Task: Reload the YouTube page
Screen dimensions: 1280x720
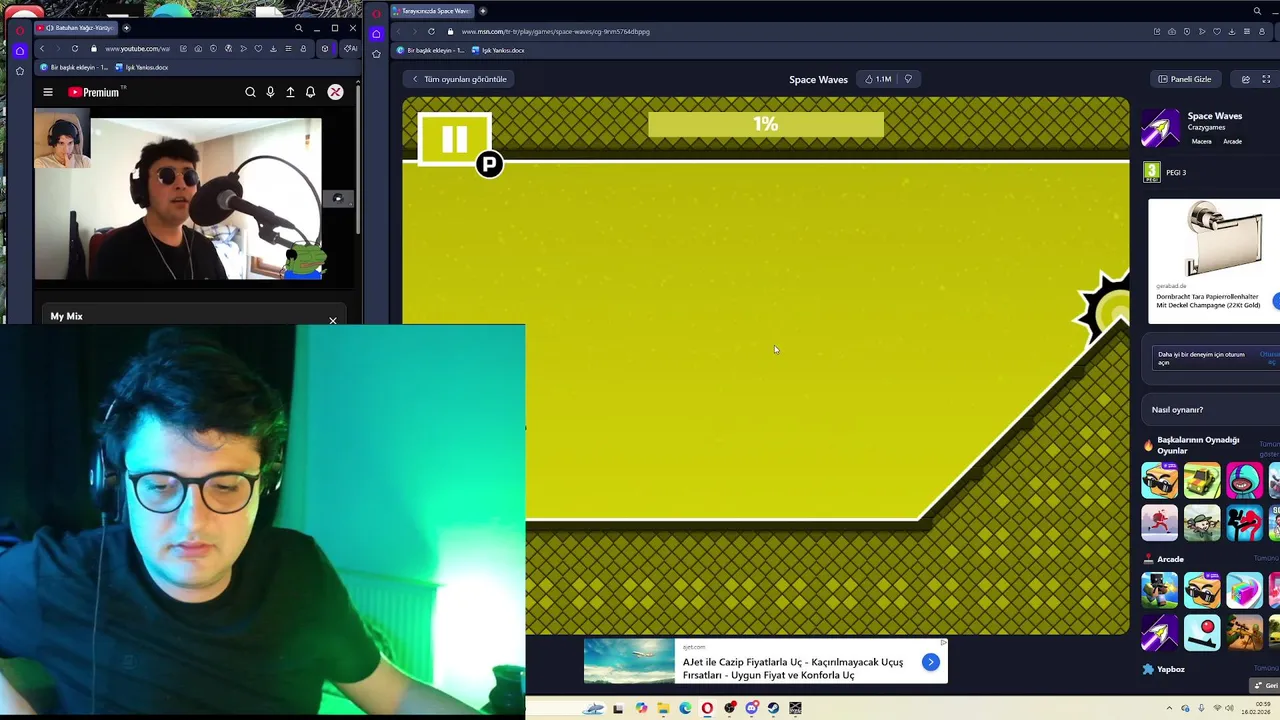Action: pyautogui.click(x=74, y=48)
